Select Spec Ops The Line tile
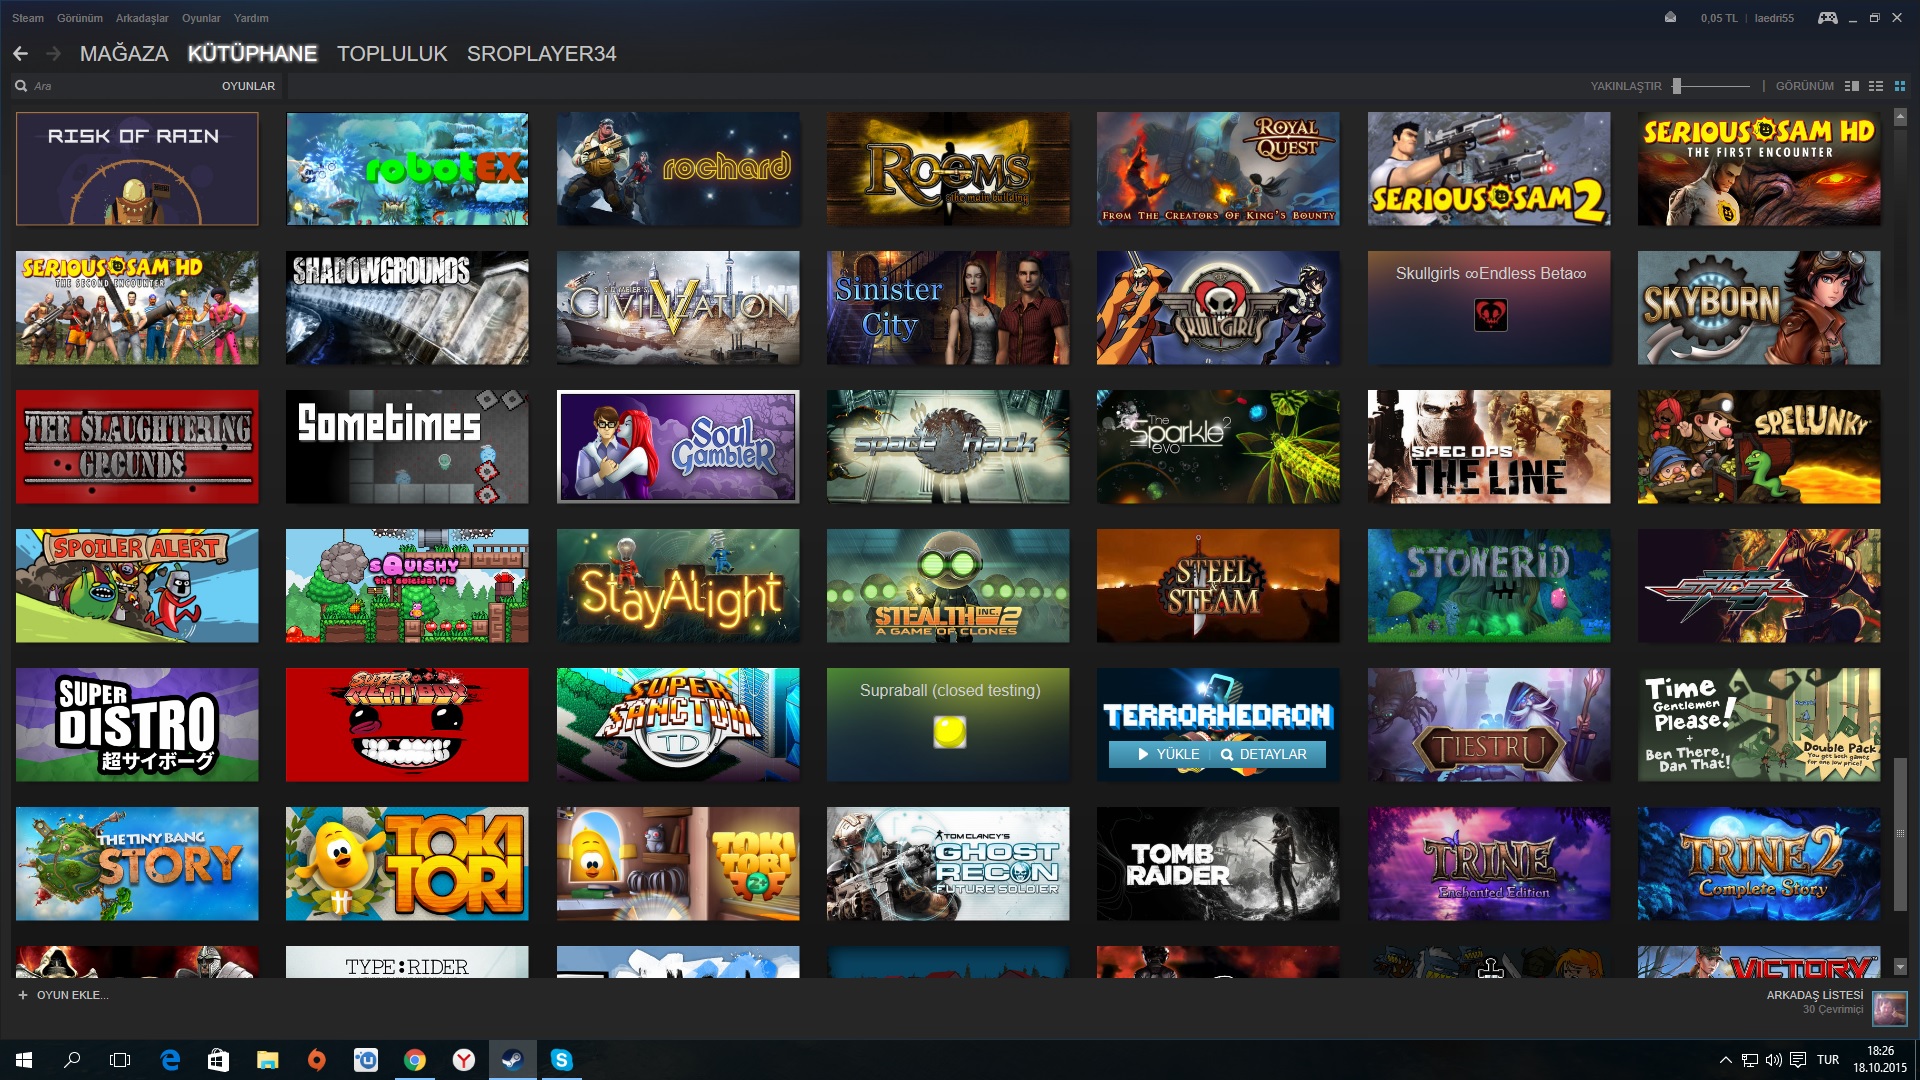Viewport: 1920px width, 1080px height. click(1489, 447)
